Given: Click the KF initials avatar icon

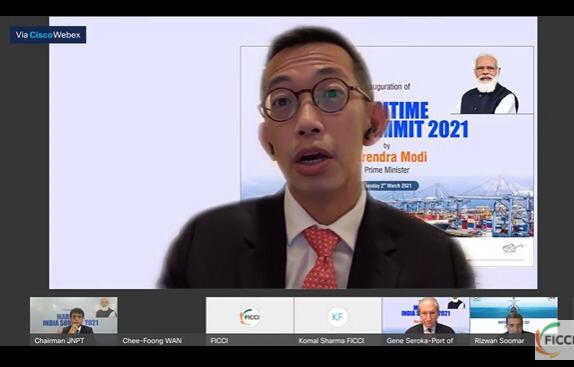Looking at the screenshot, I should point(338,317).
